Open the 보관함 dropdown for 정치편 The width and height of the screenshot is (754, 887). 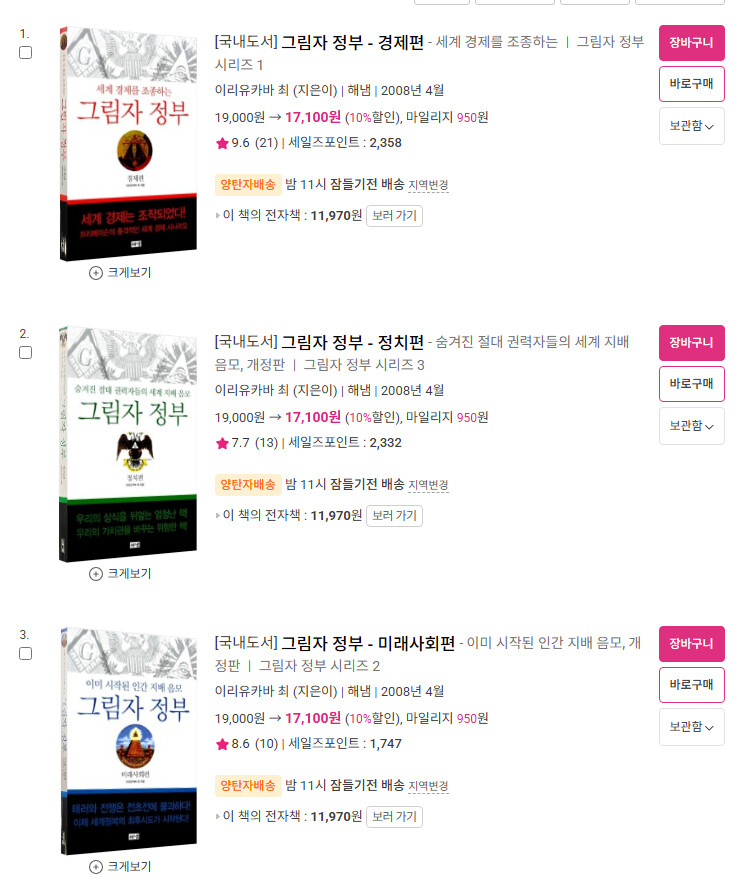(x=691, y=426)
